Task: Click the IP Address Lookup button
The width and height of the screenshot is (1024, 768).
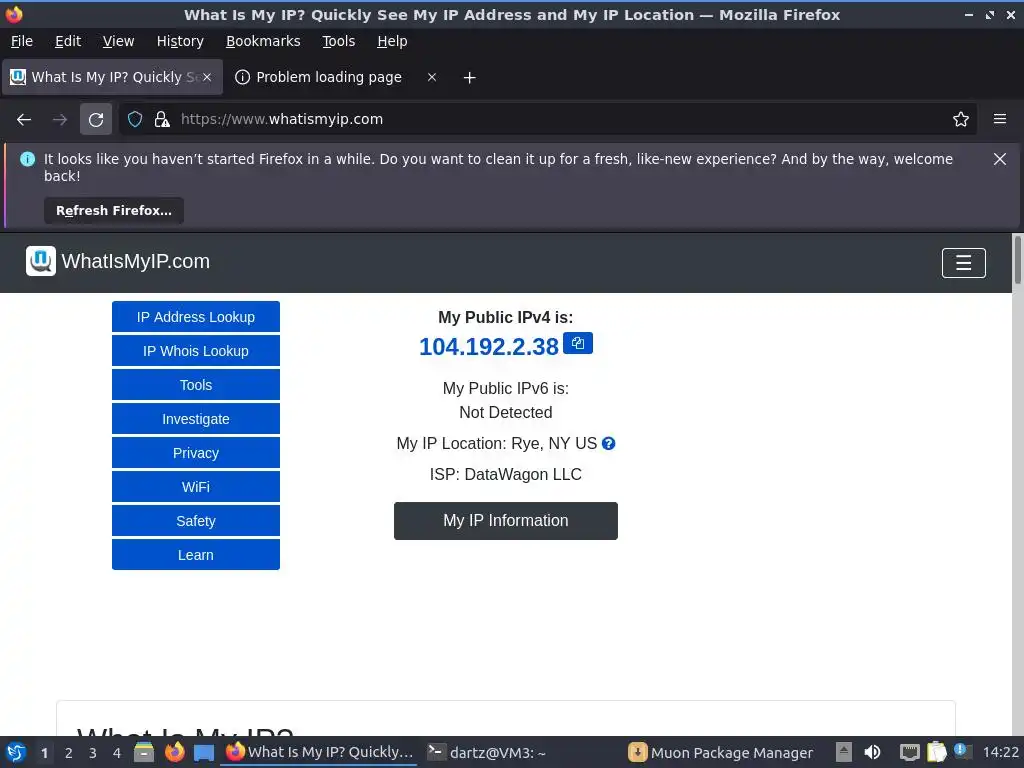Action: pos(196,317)
